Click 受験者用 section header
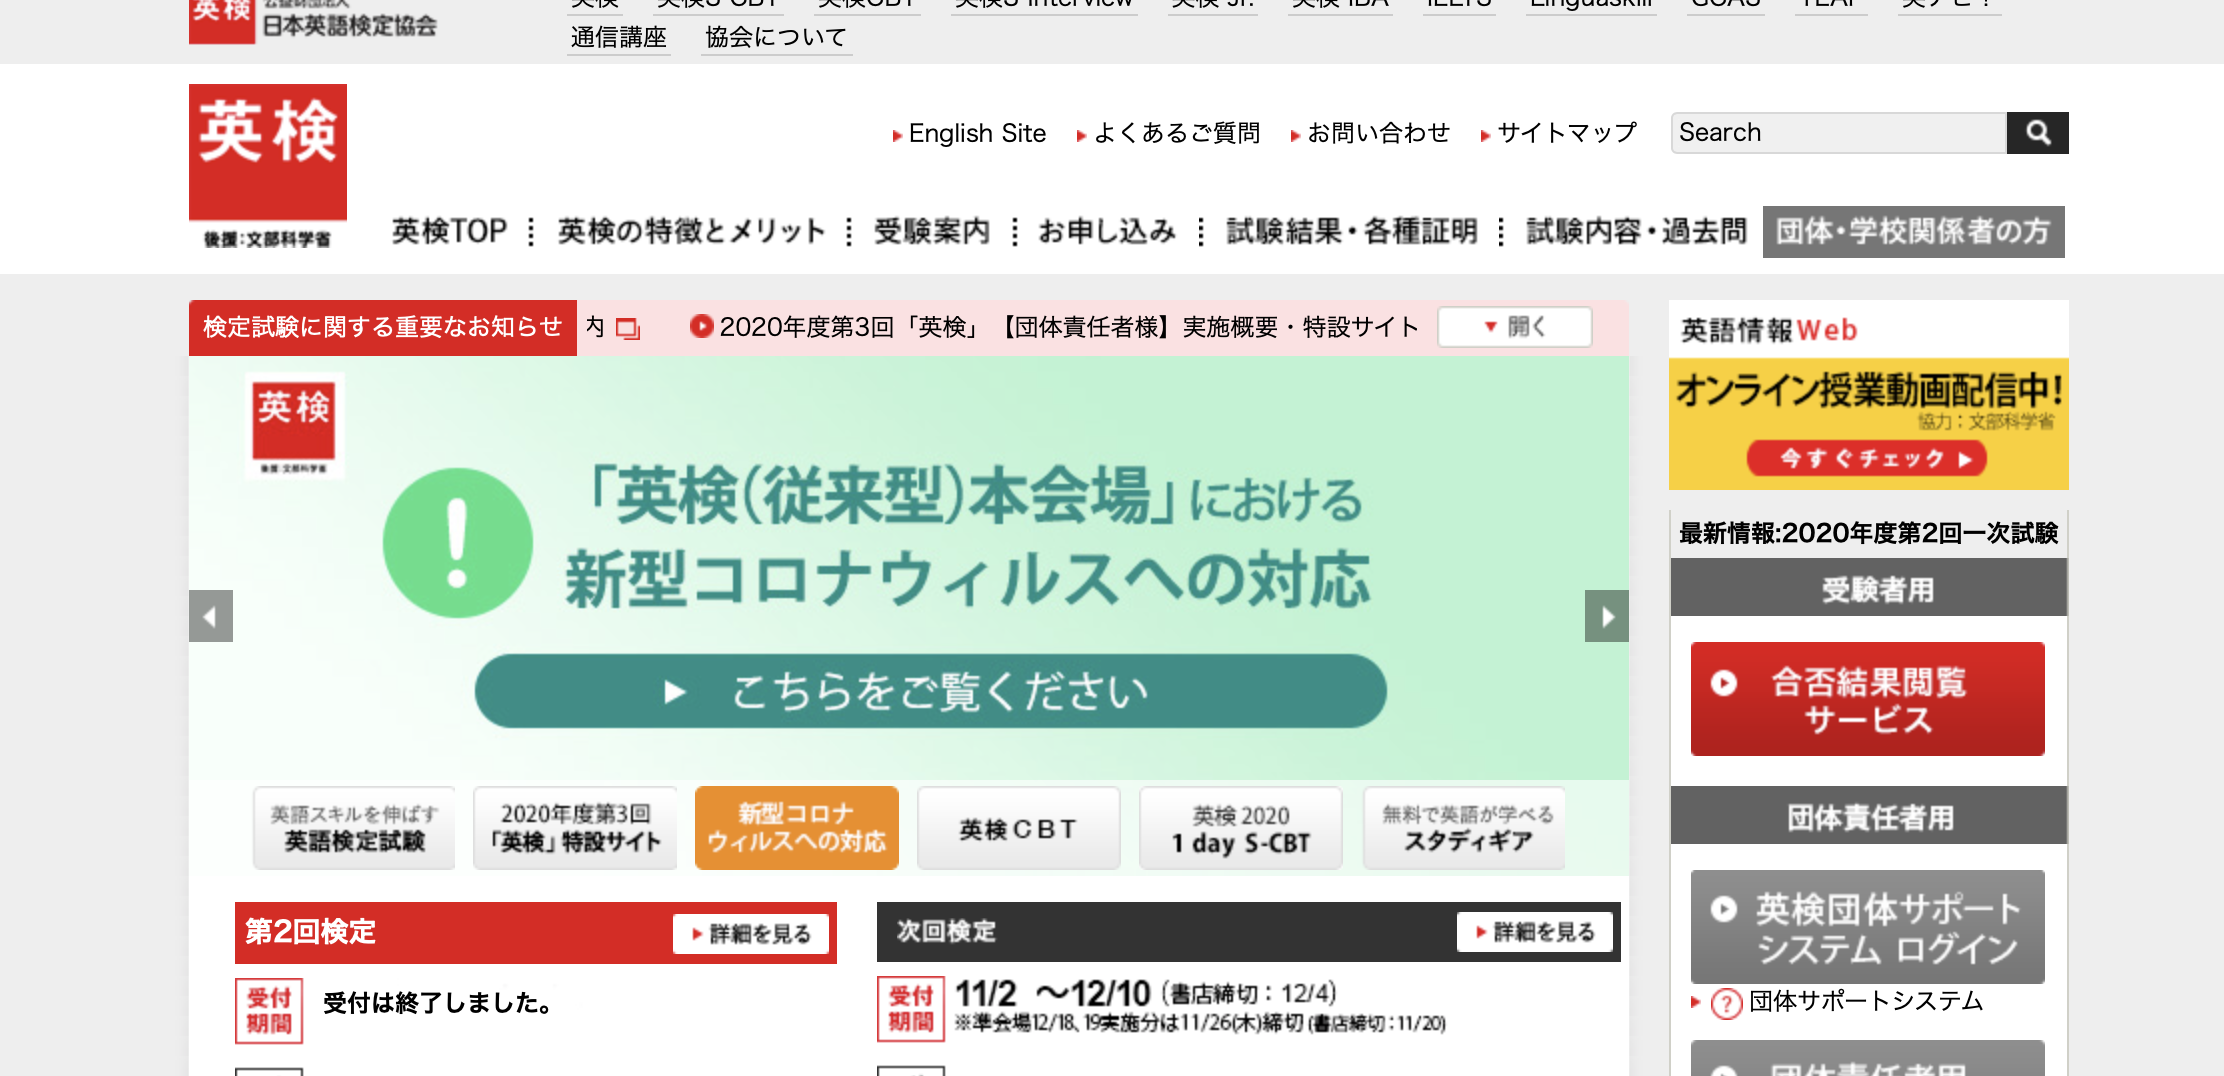The width and height of the screenshot is (2224, 1076). (x=1868, y=589)
